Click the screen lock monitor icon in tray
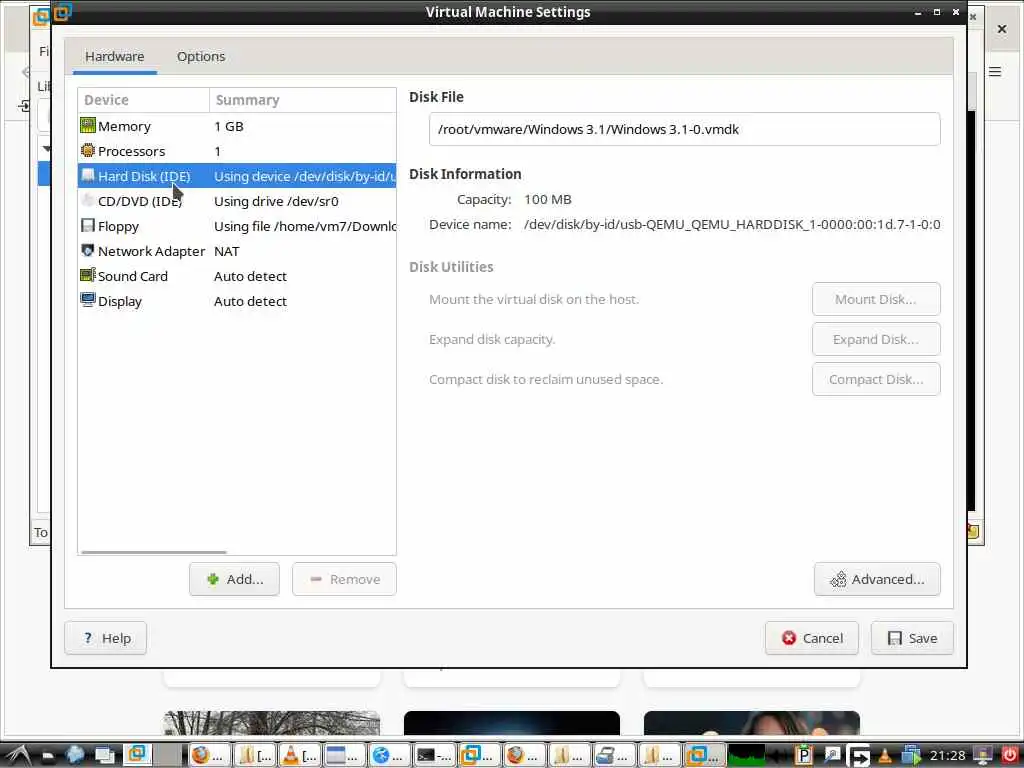Image resolution: width=1024 pixels, height=768 pixels. pyautogui.click(x=983, y=756)
